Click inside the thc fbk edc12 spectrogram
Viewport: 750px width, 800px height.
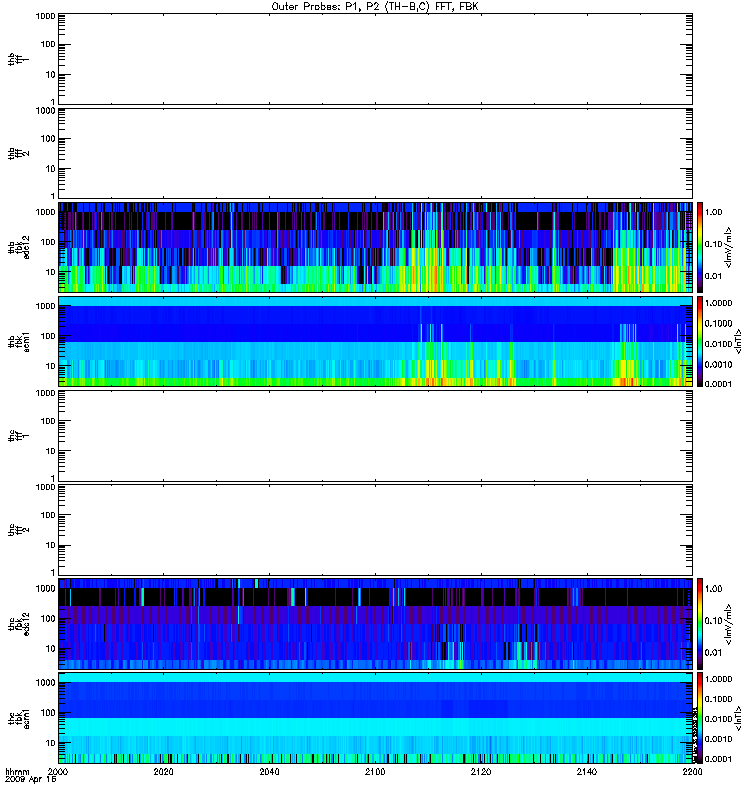375,623
